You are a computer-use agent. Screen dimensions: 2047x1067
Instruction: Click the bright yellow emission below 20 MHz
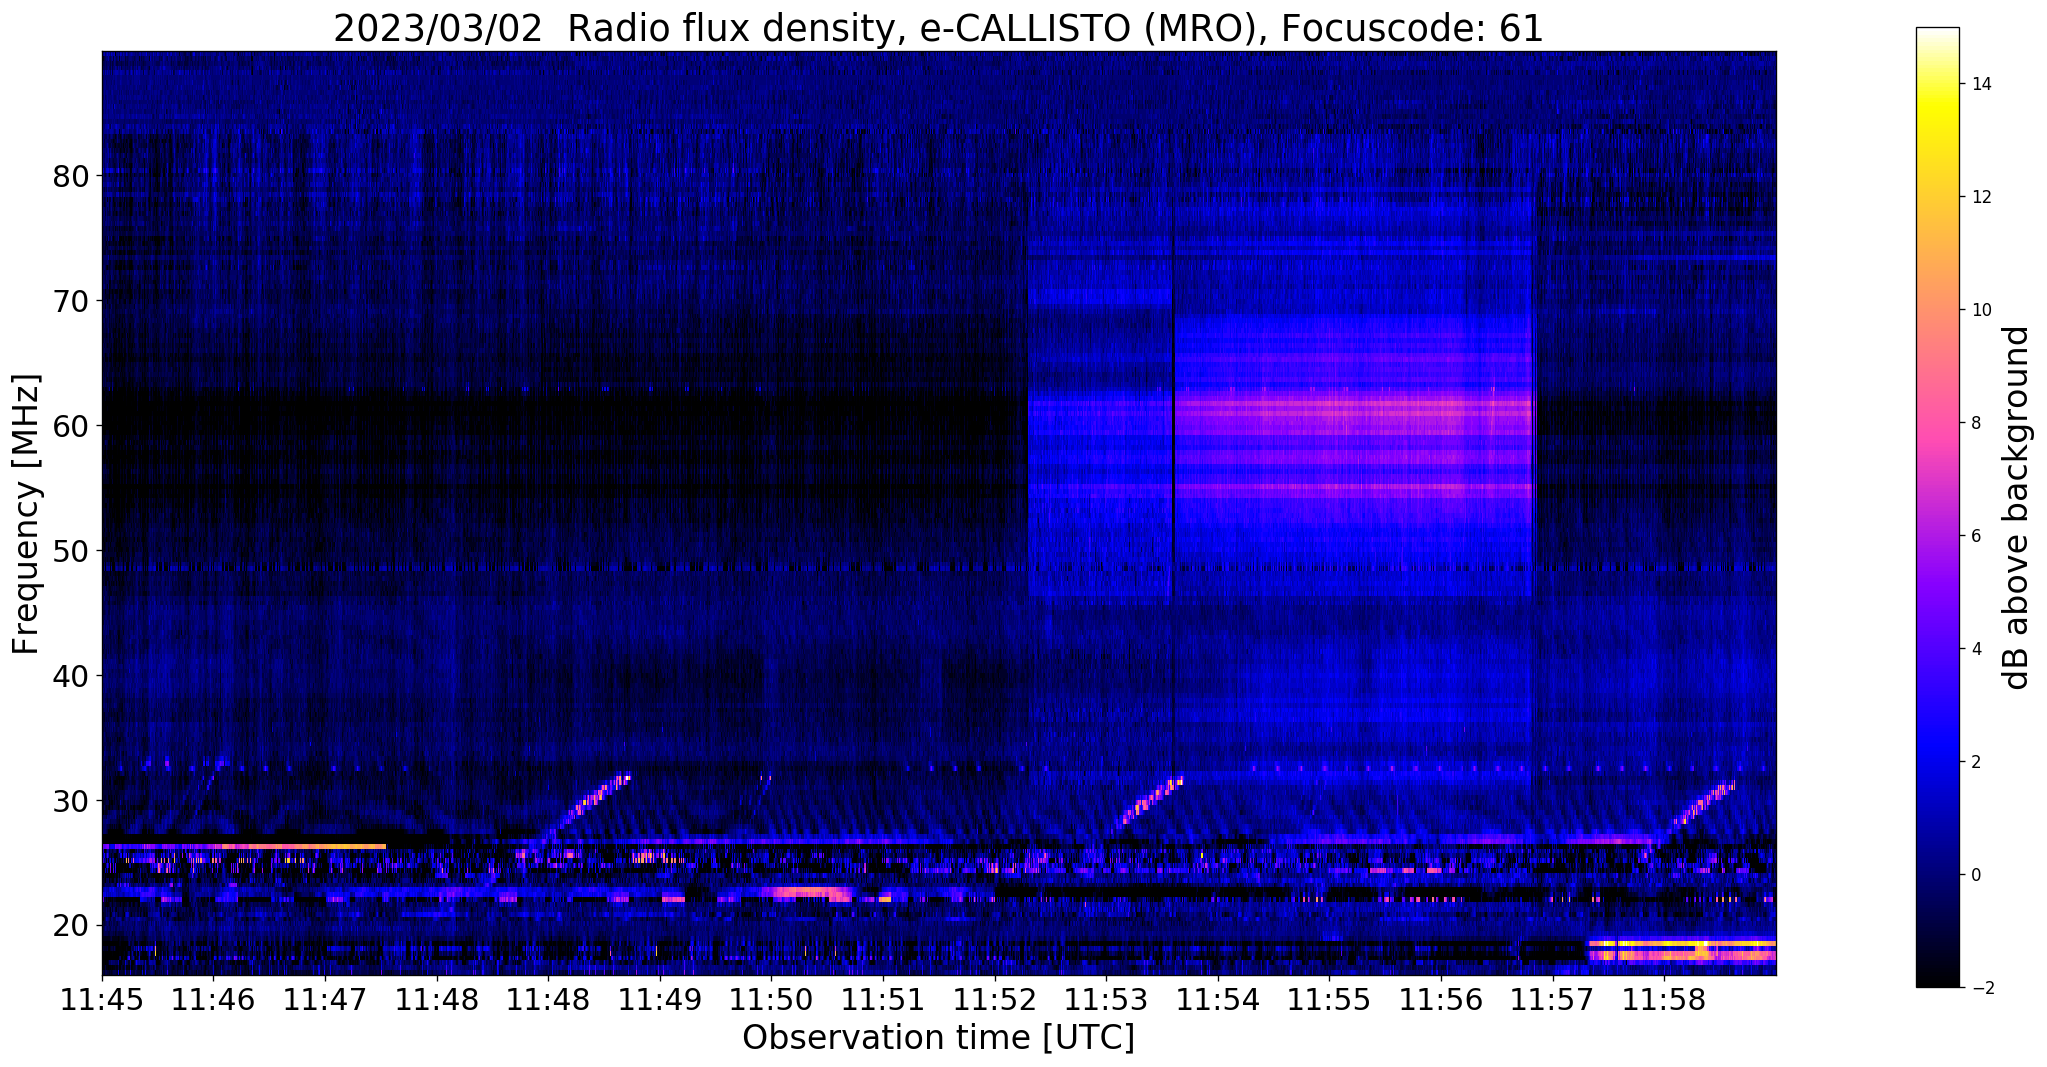pos(1682,949)
